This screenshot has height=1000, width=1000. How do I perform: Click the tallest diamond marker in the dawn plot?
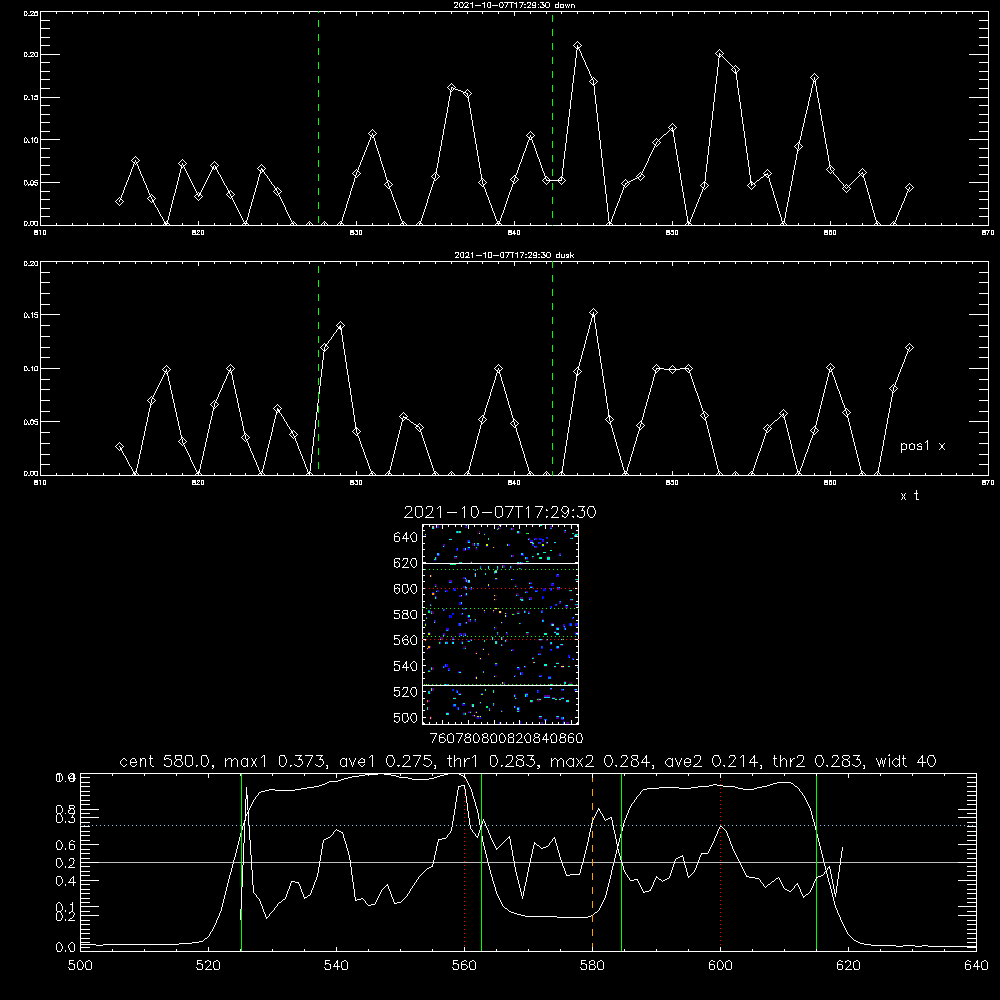point(577,46)
